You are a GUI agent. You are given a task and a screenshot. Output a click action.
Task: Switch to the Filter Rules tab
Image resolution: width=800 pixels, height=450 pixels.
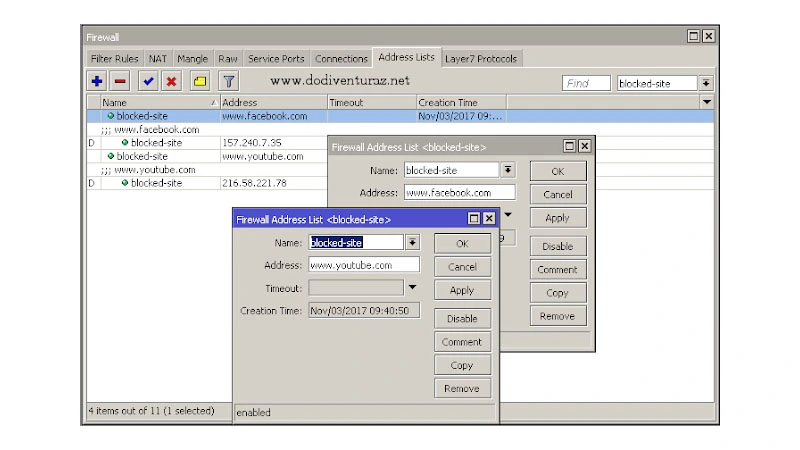click(115, 59)
